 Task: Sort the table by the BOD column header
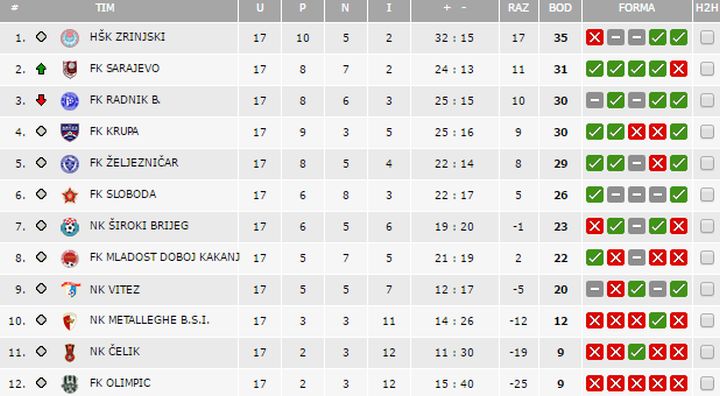(560, 8)
